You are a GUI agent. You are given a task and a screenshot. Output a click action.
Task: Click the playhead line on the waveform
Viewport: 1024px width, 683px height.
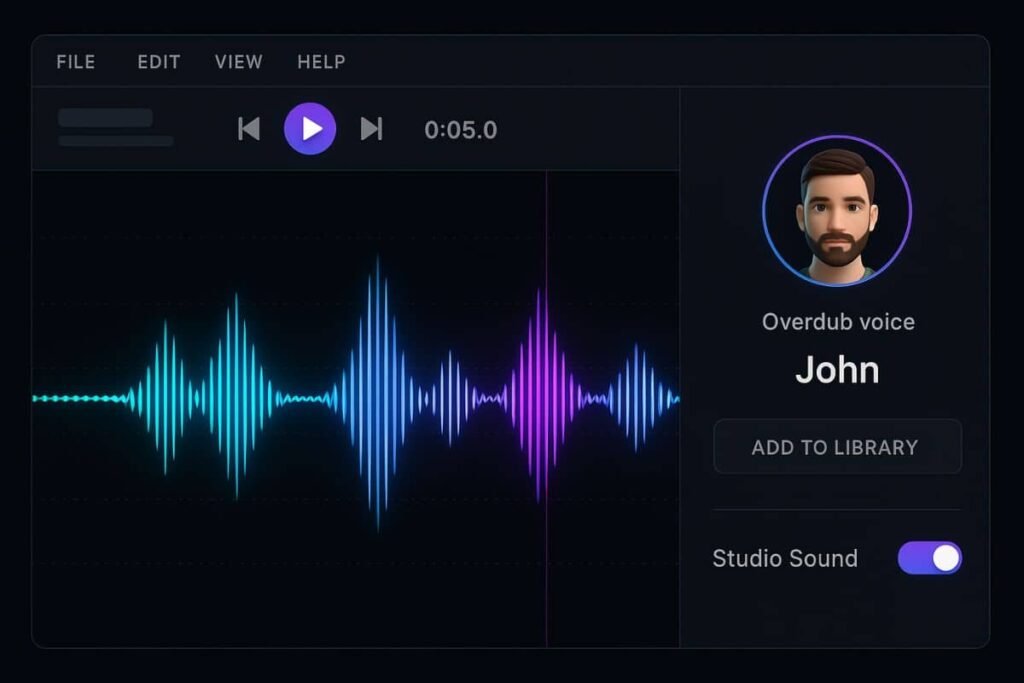tap(547, 400)
